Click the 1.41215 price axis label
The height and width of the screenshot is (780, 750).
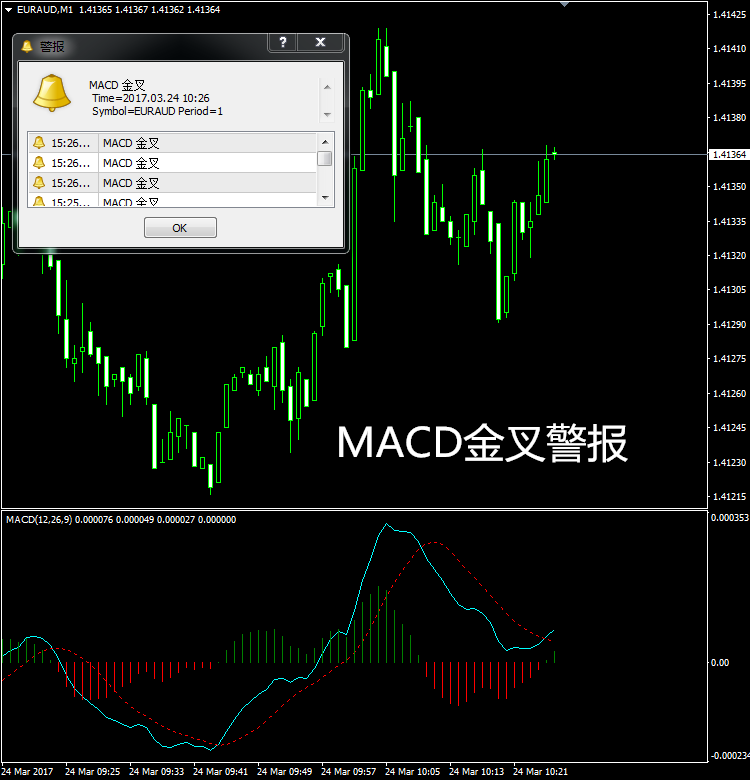(x=730, y=496)
